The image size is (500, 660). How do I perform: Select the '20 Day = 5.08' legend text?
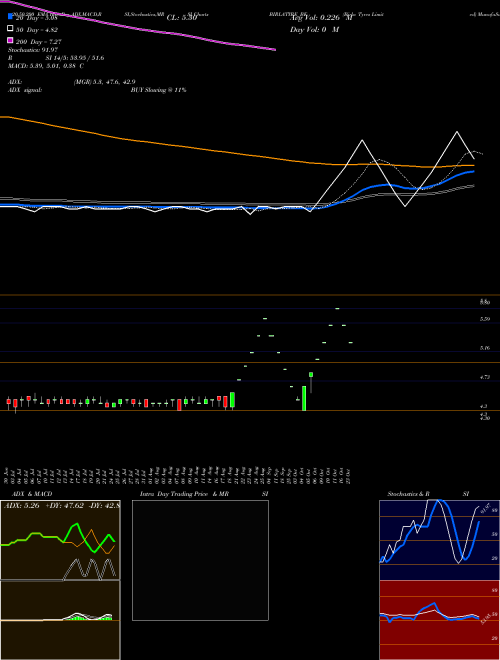[36, 18]
